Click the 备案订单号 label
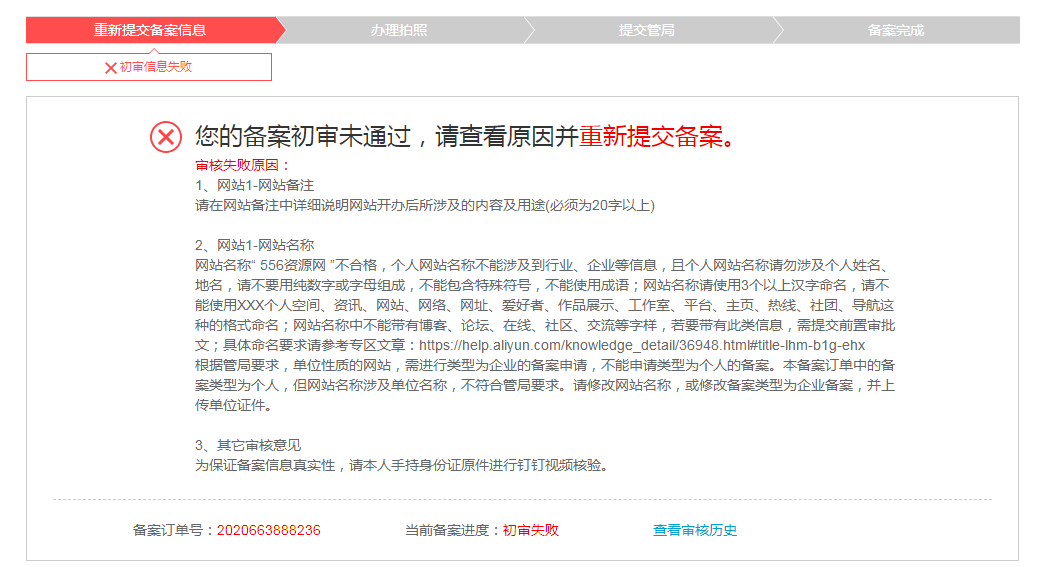1060x567 pixels. [173, 530]
